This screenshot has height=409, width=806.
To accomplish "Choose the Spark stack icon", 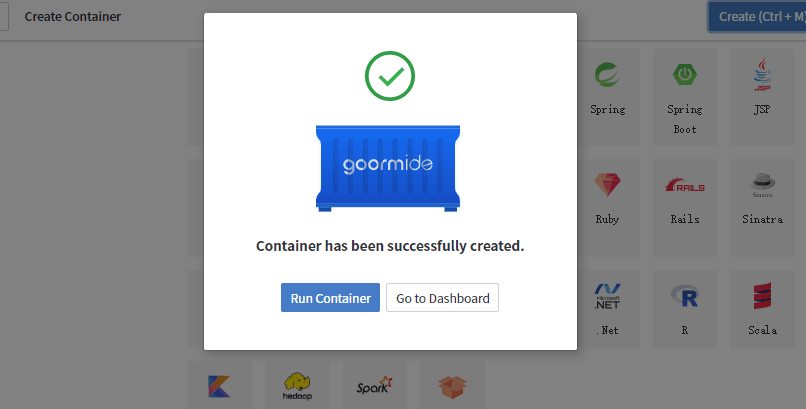I will click(374, 385).
